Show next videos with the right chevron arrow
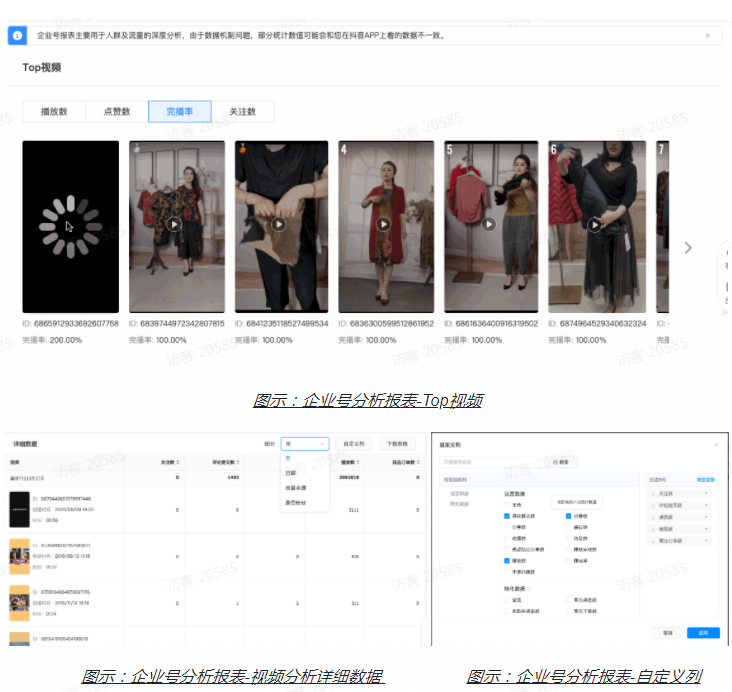The width and height of the screenshot is (732, 692). pos(688,248)
